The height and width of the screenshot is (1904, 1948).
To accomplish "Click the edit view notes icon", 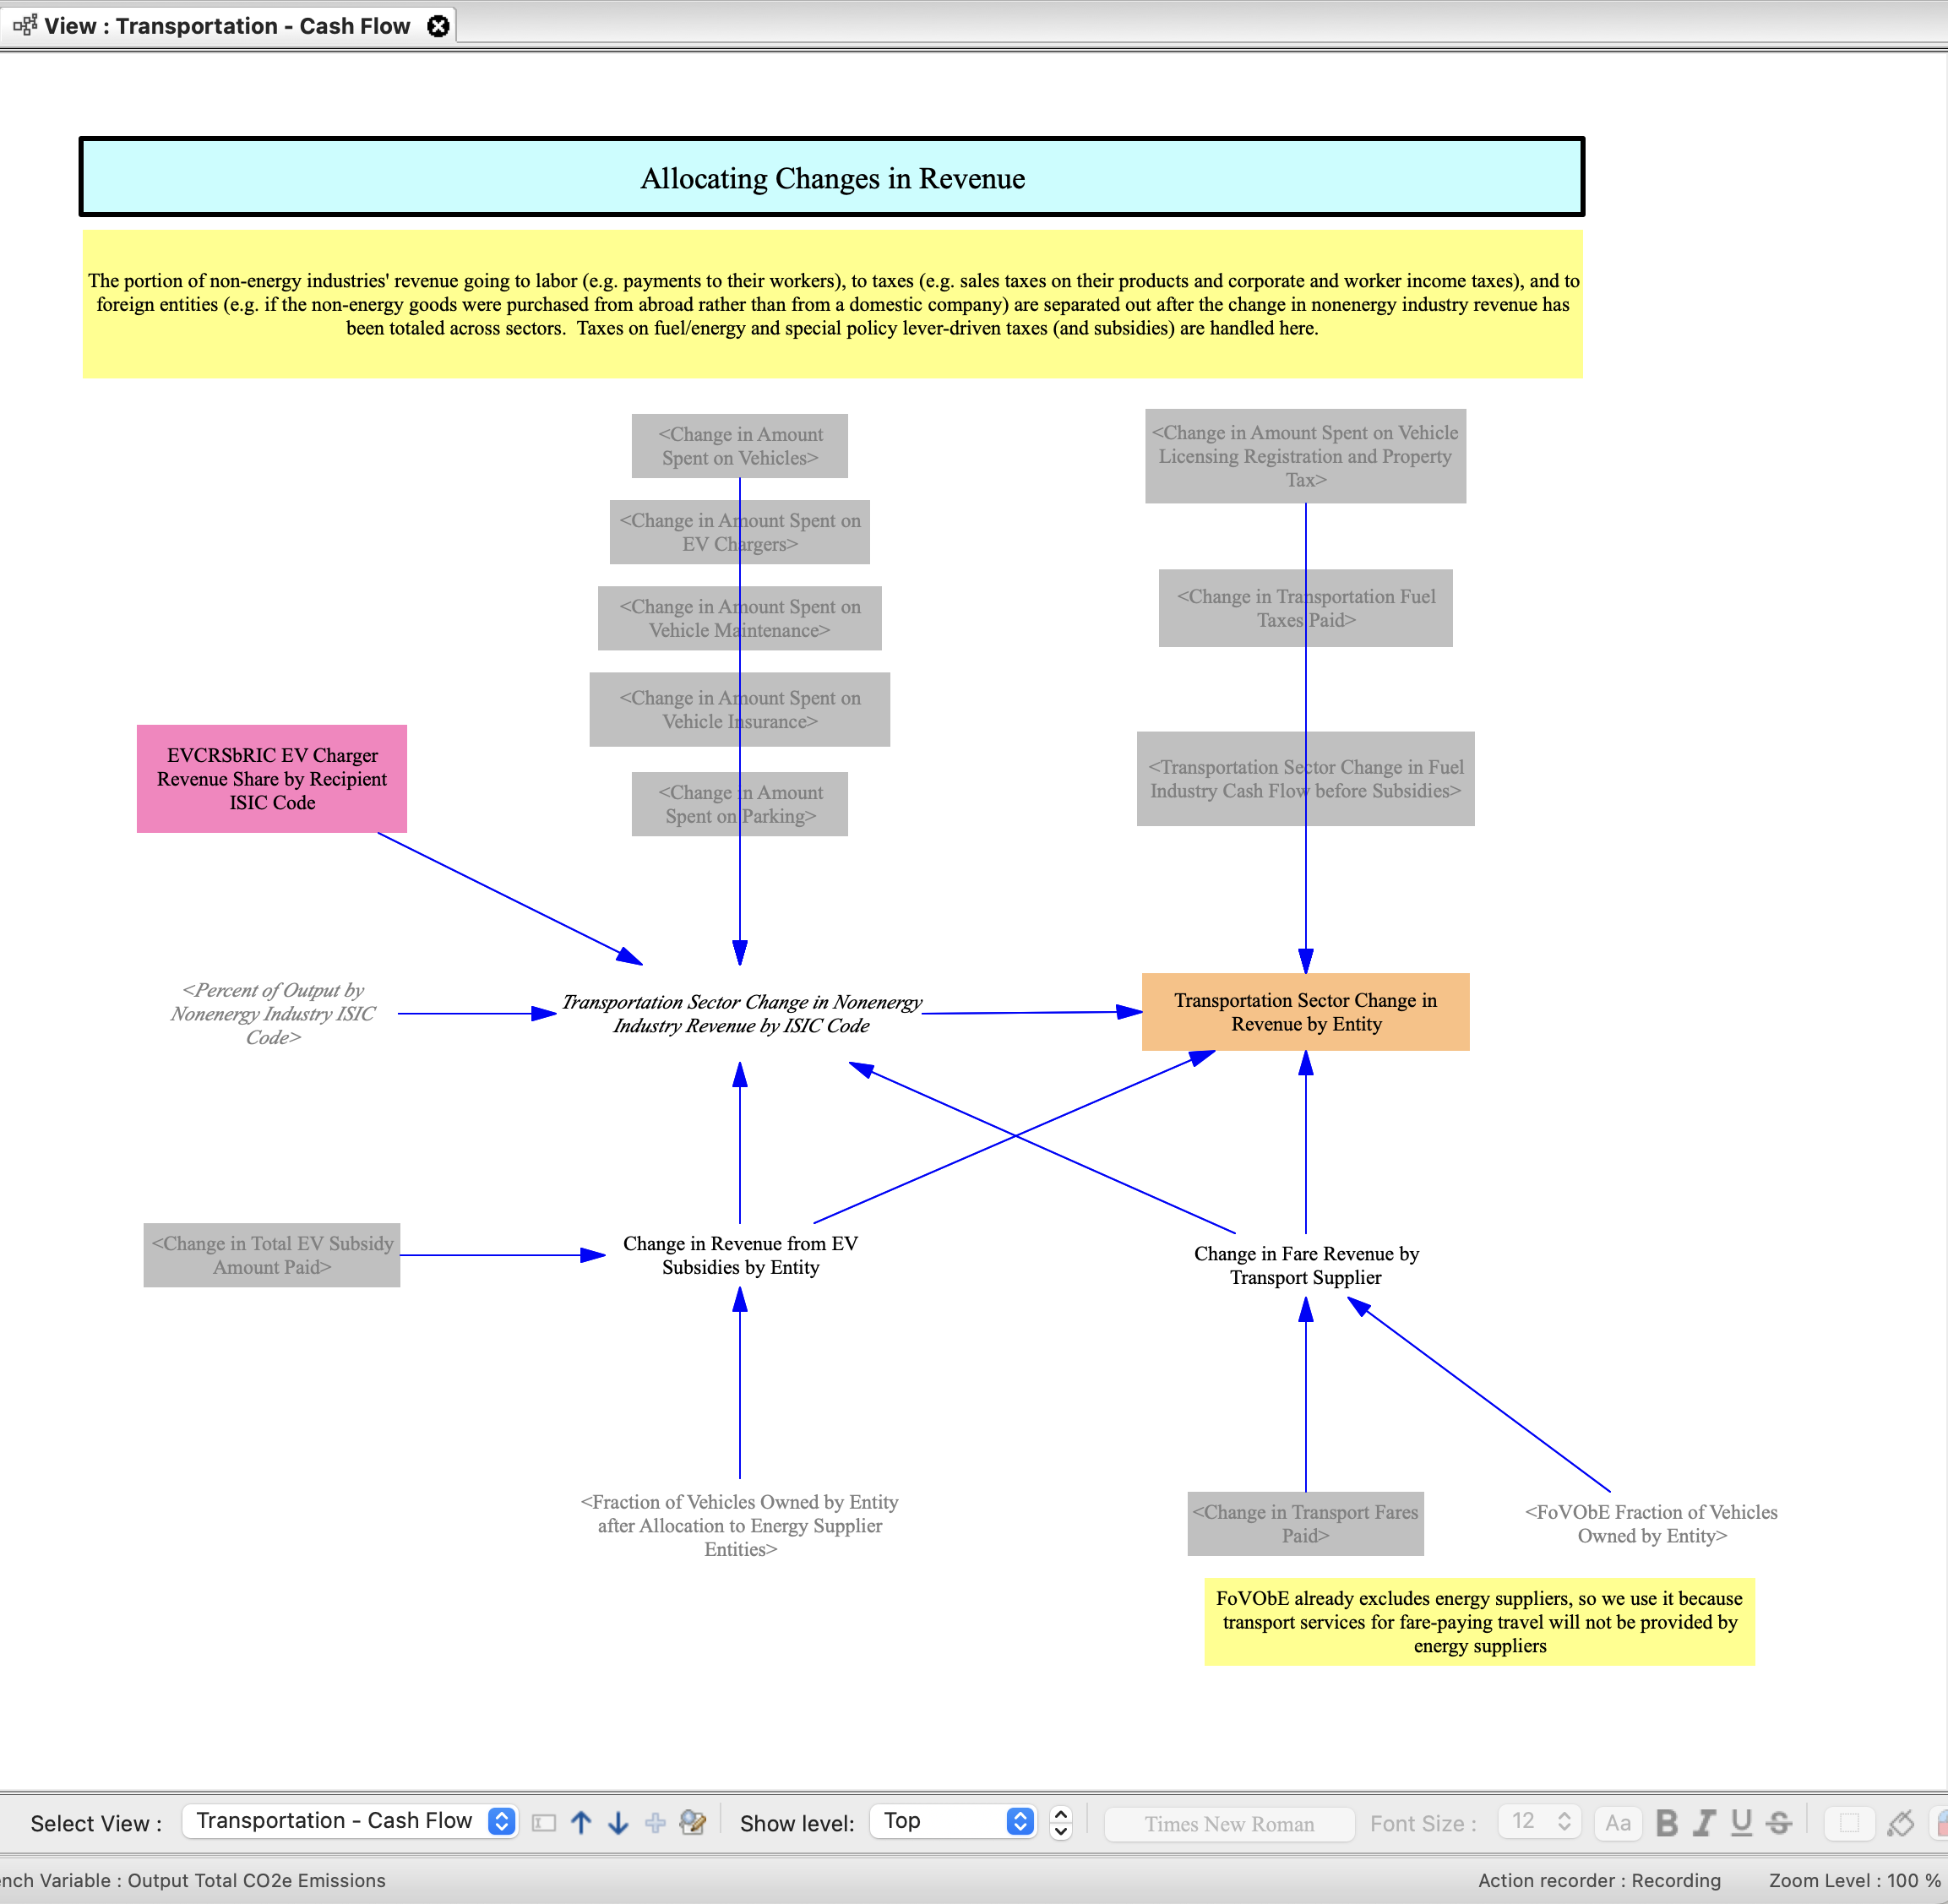I will [x=692, y=1822].
